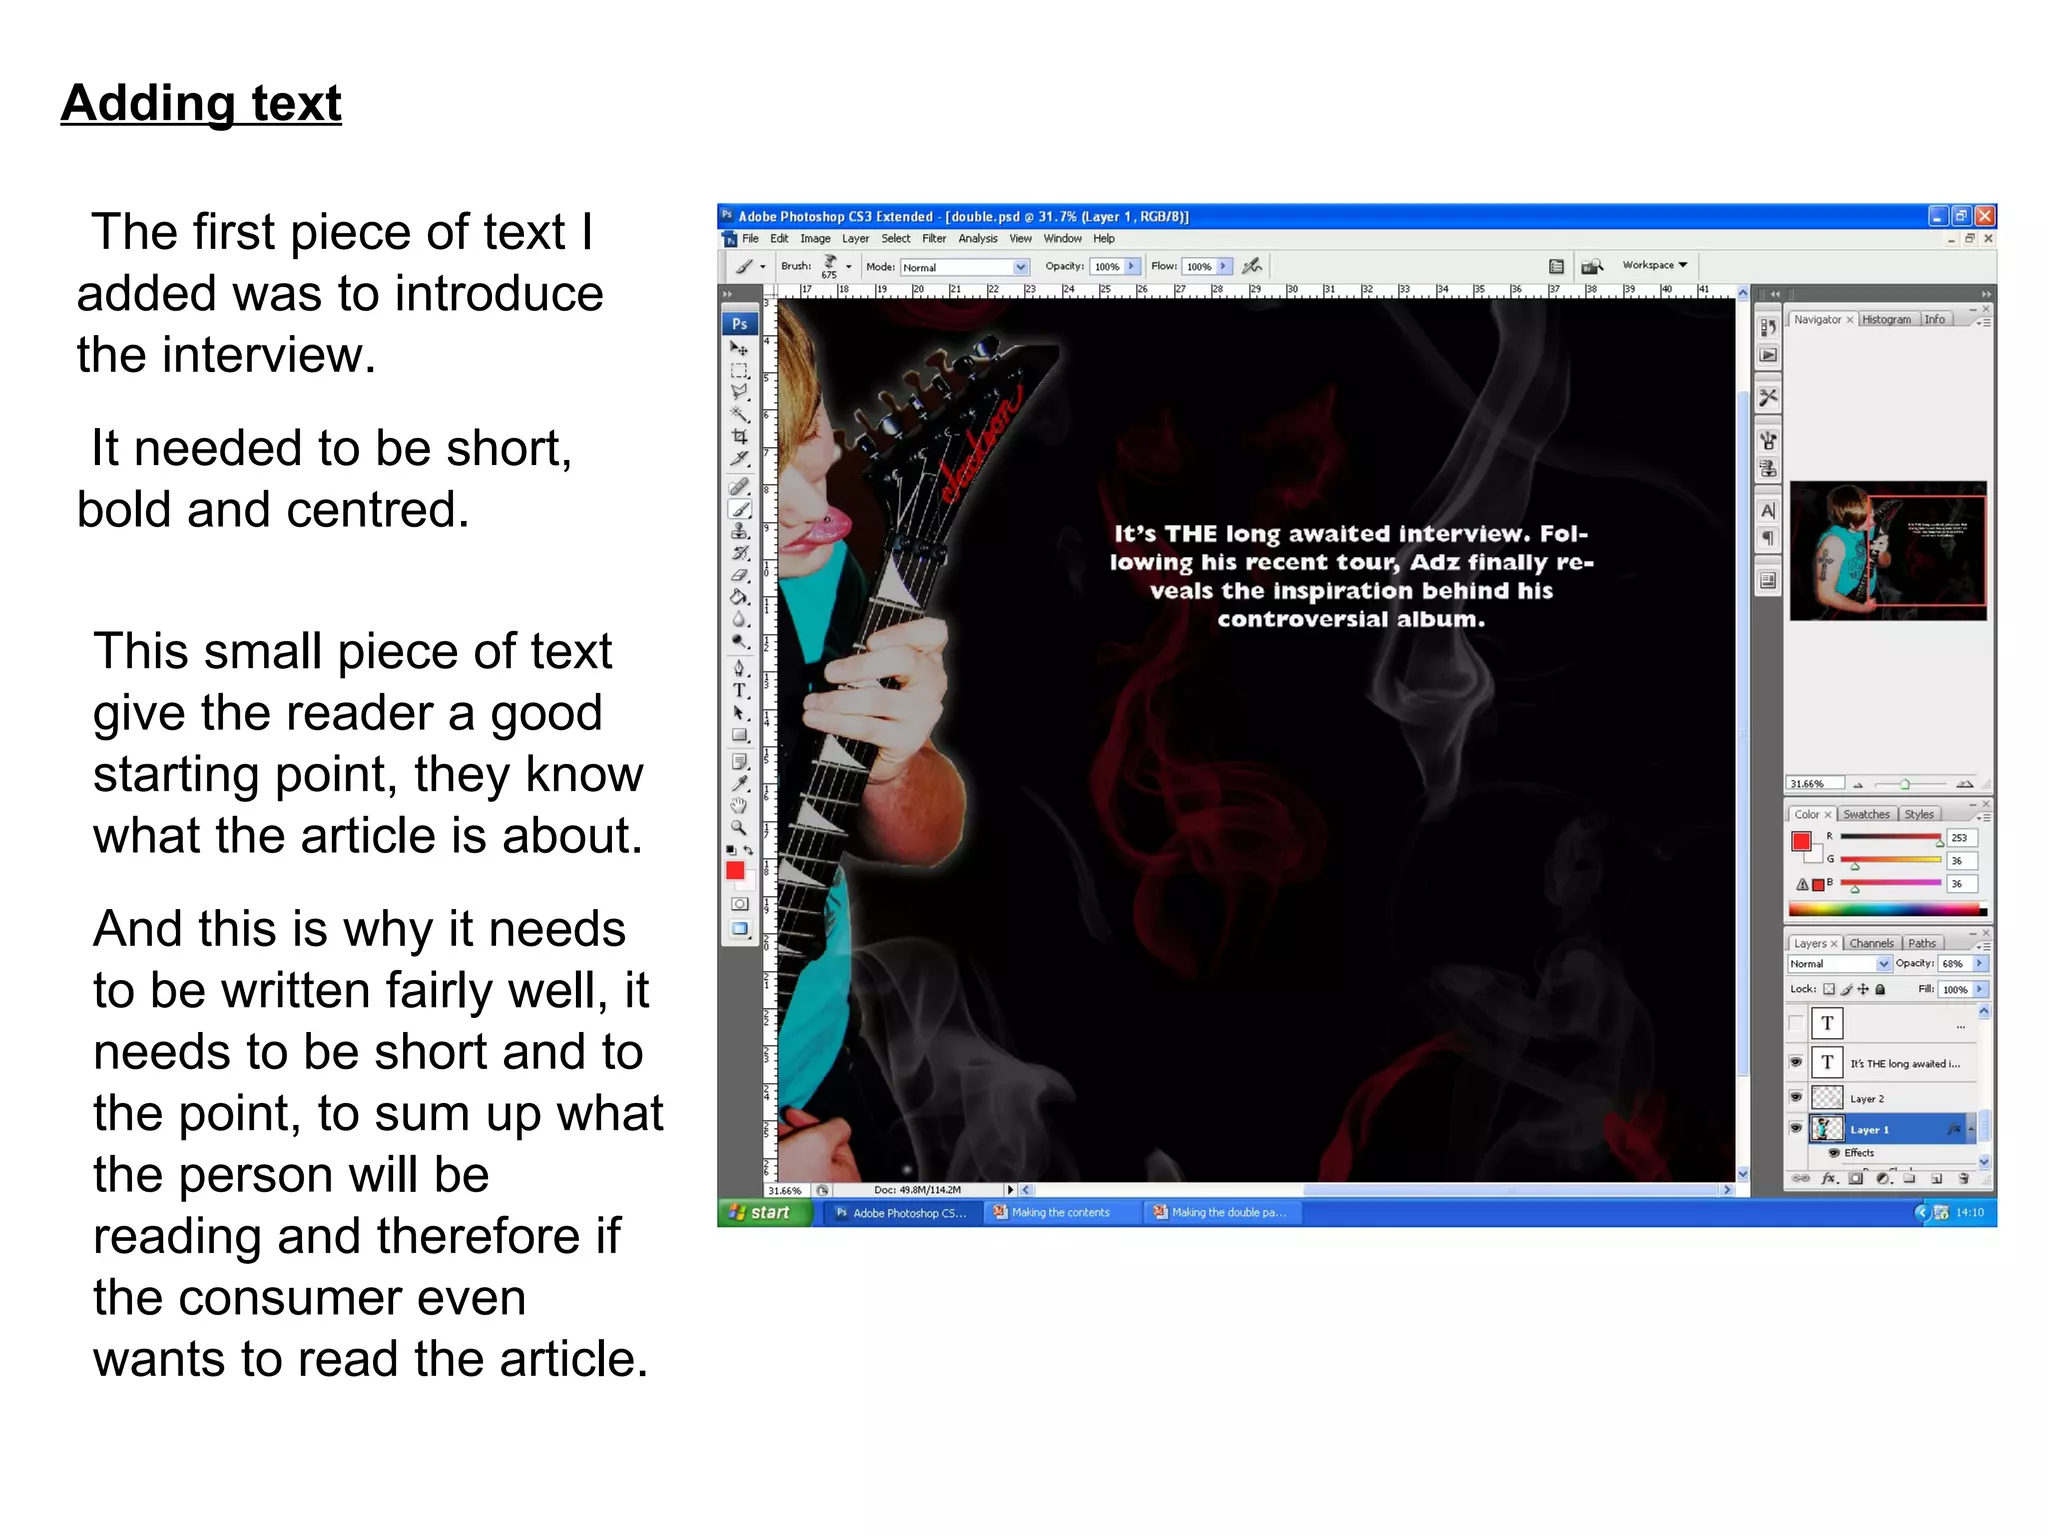Click the Navigator preview thumbnail

point(1888,551)
